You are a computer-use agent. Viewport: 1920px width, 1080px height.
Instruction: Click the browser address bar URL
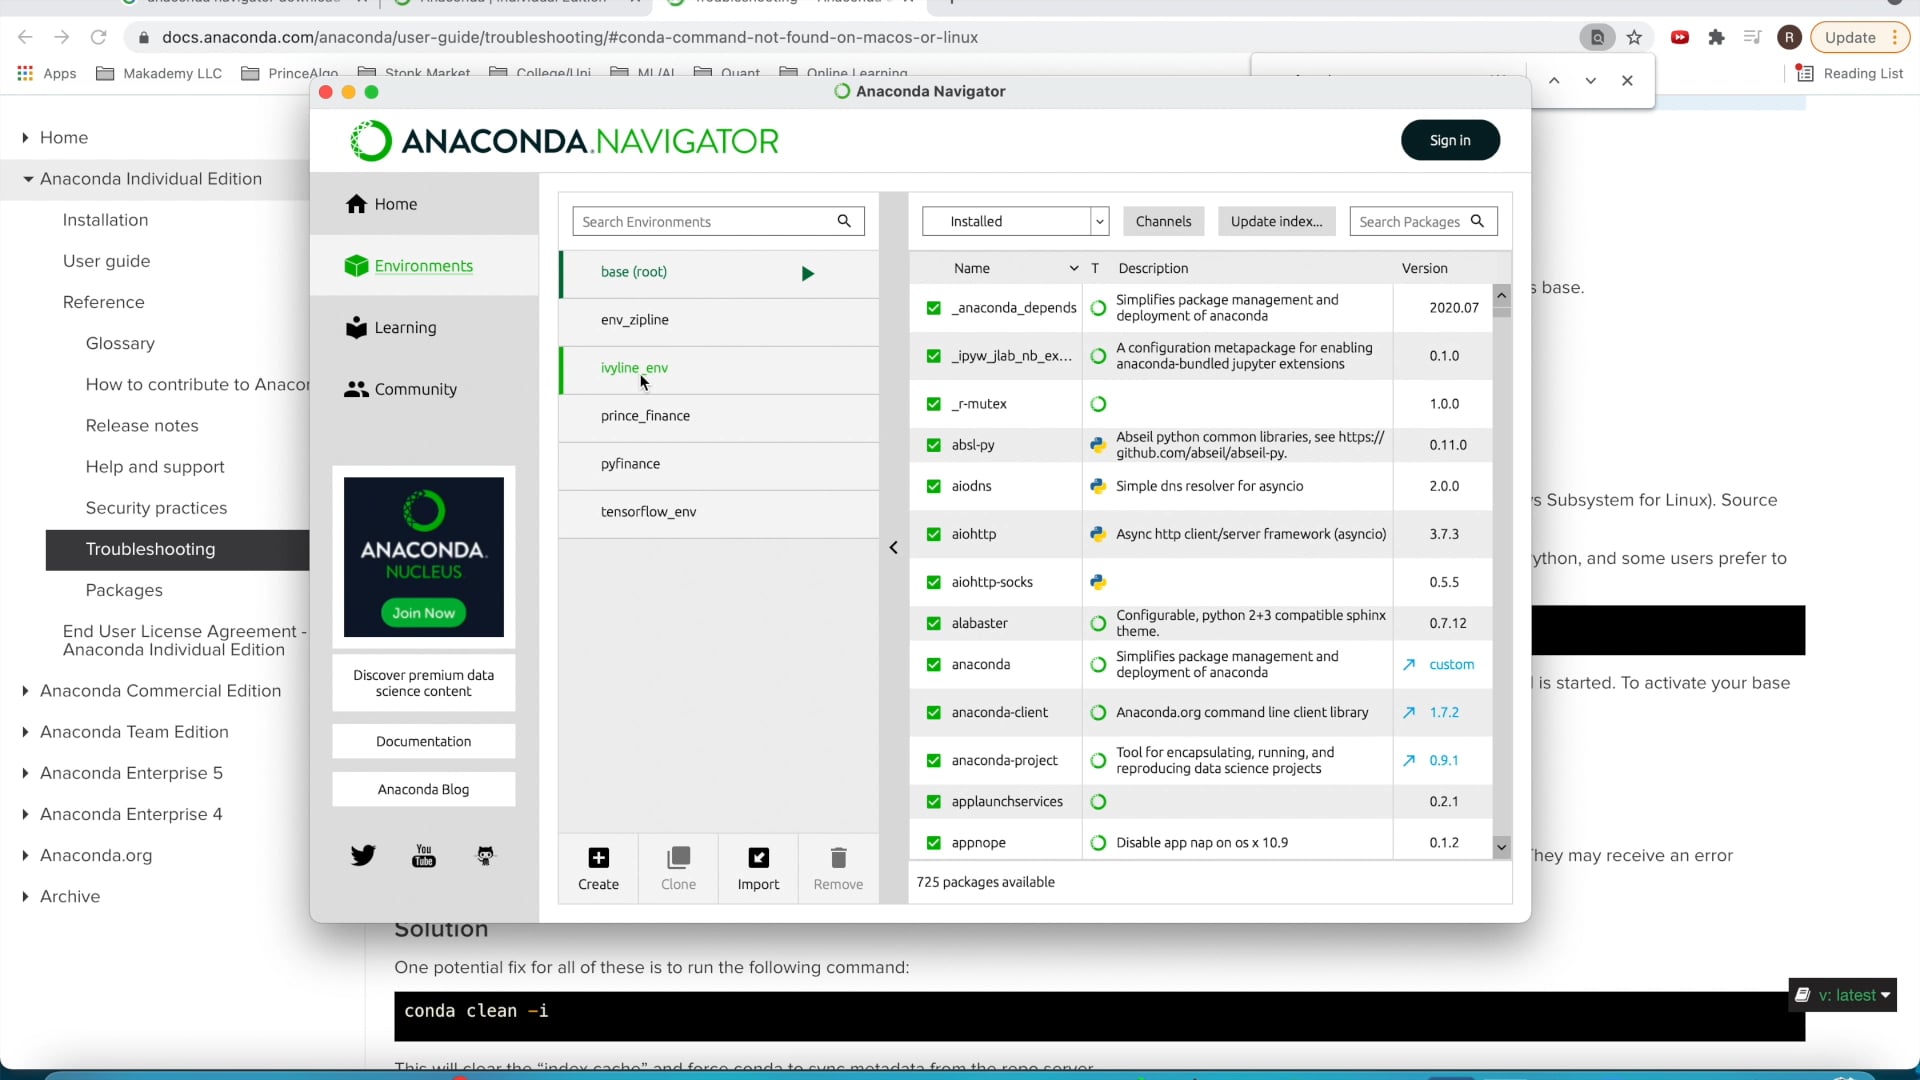coord(570,37)
